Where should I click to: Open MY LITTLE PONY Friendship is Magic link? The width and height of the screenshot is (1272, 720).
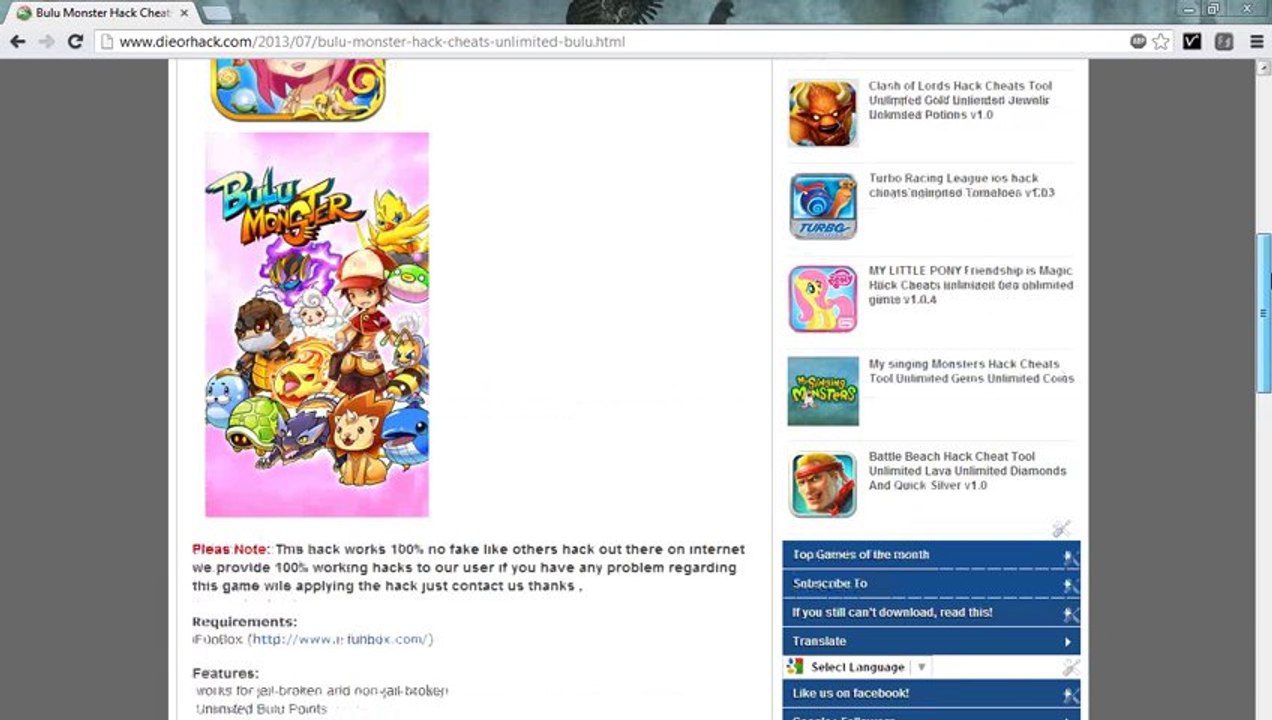point(970,285)
